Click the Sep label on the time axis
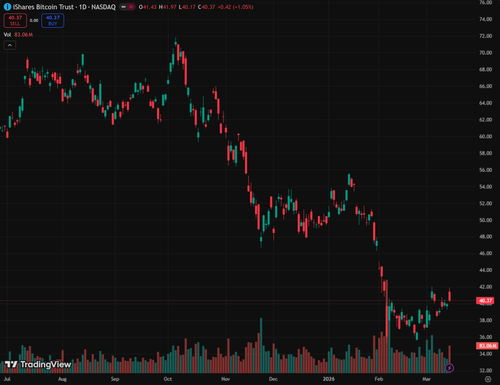The width and height of the screenshot is (500, 385). tap(115, 379)
